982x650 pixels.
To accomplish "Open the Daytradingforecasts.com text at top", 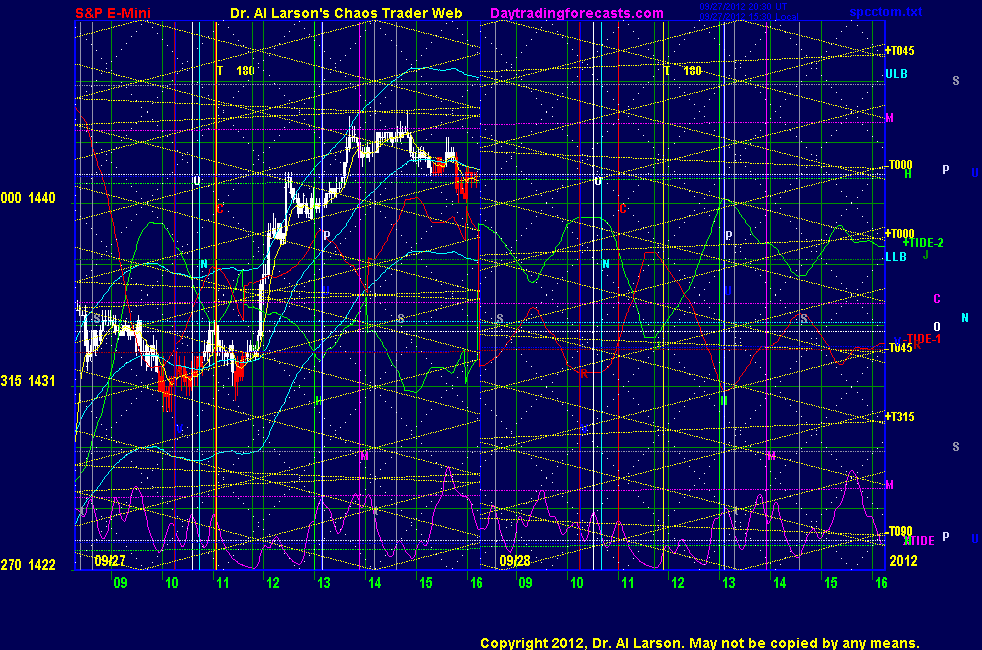I will point(577,13).
